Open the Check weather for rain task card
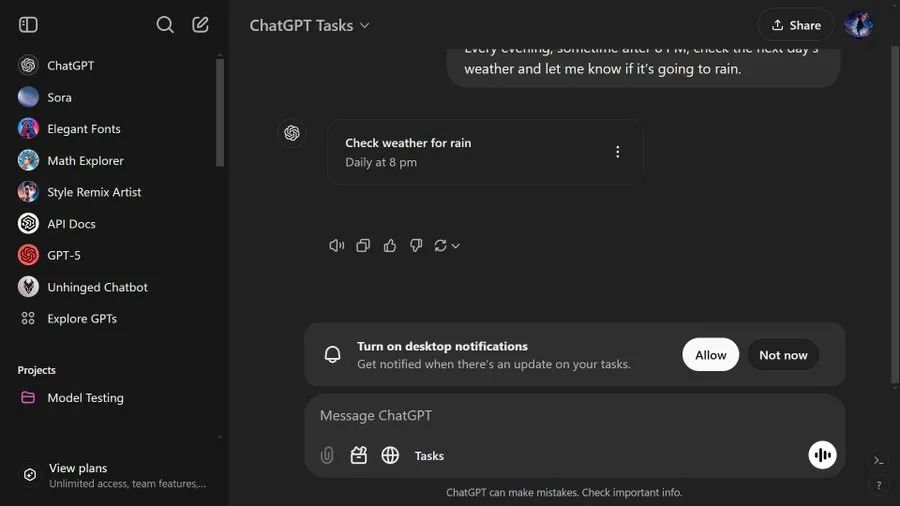The image size is (900, 506). pos(485,152)
